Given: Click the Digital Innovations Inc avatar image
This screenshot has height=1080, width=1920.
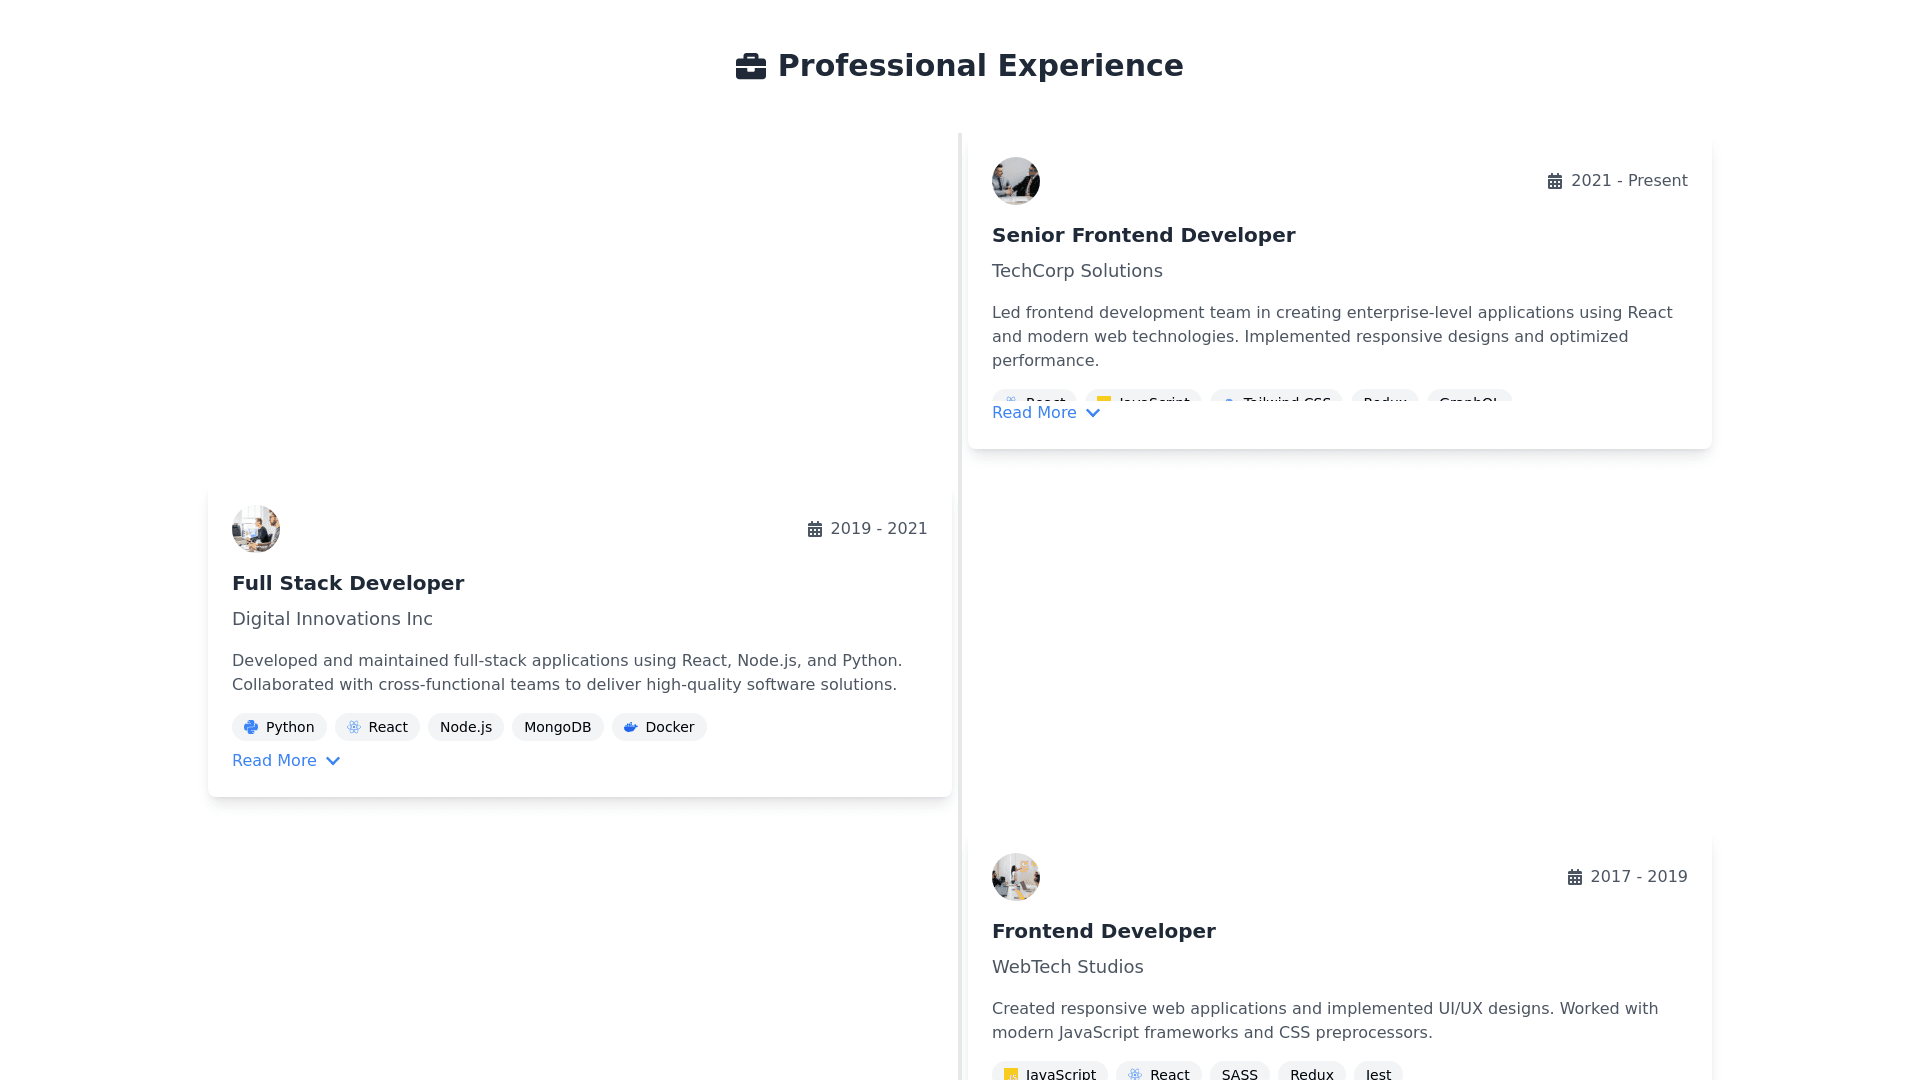Looking at the screenshot, I should tap(255, 529).
